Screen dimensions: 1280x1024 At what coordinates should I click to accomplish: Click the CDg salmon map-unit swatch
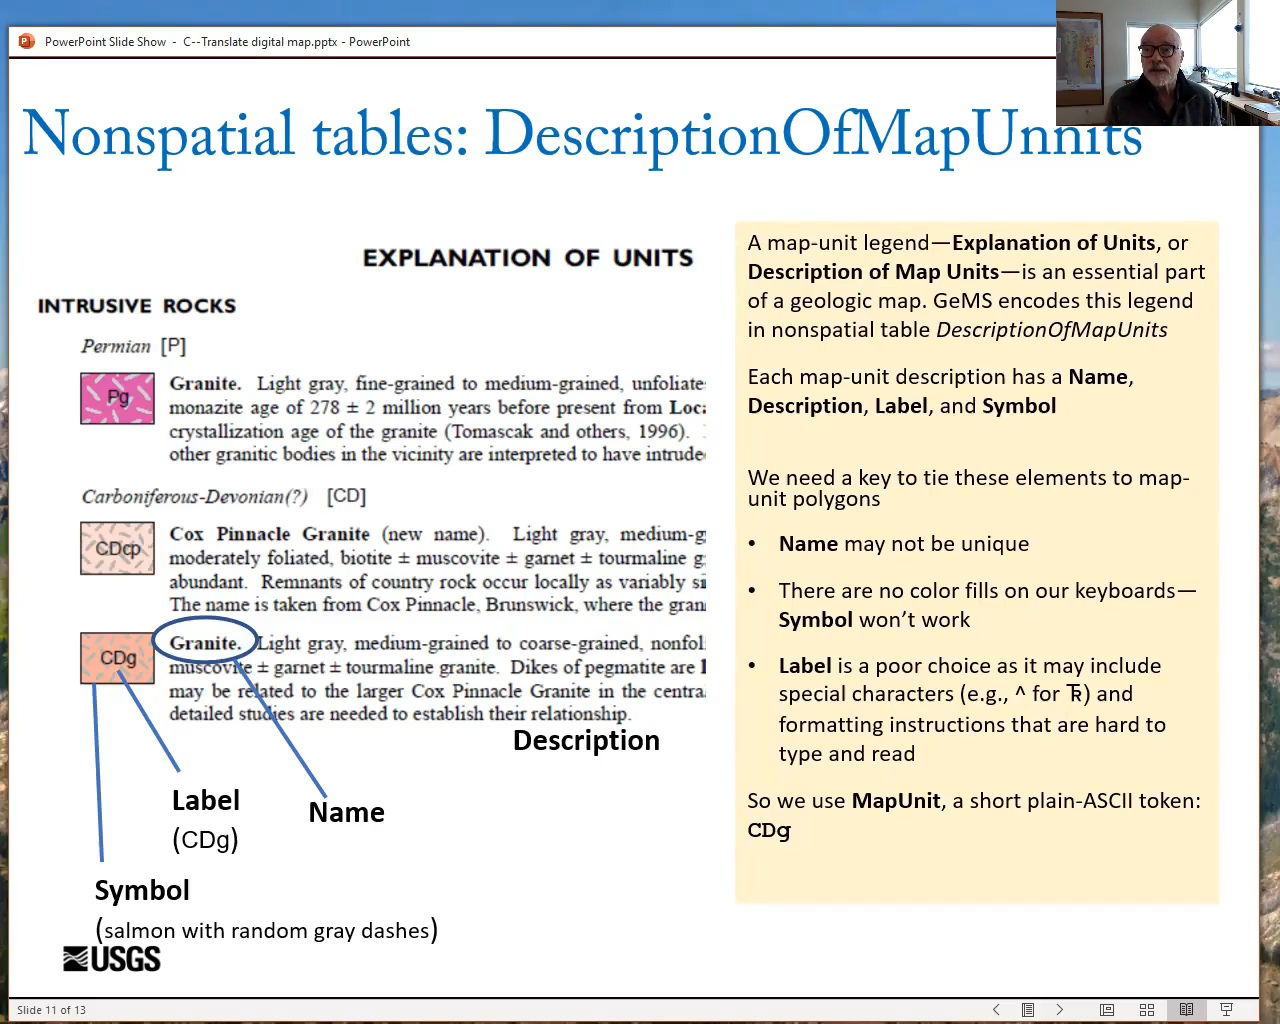118,658
